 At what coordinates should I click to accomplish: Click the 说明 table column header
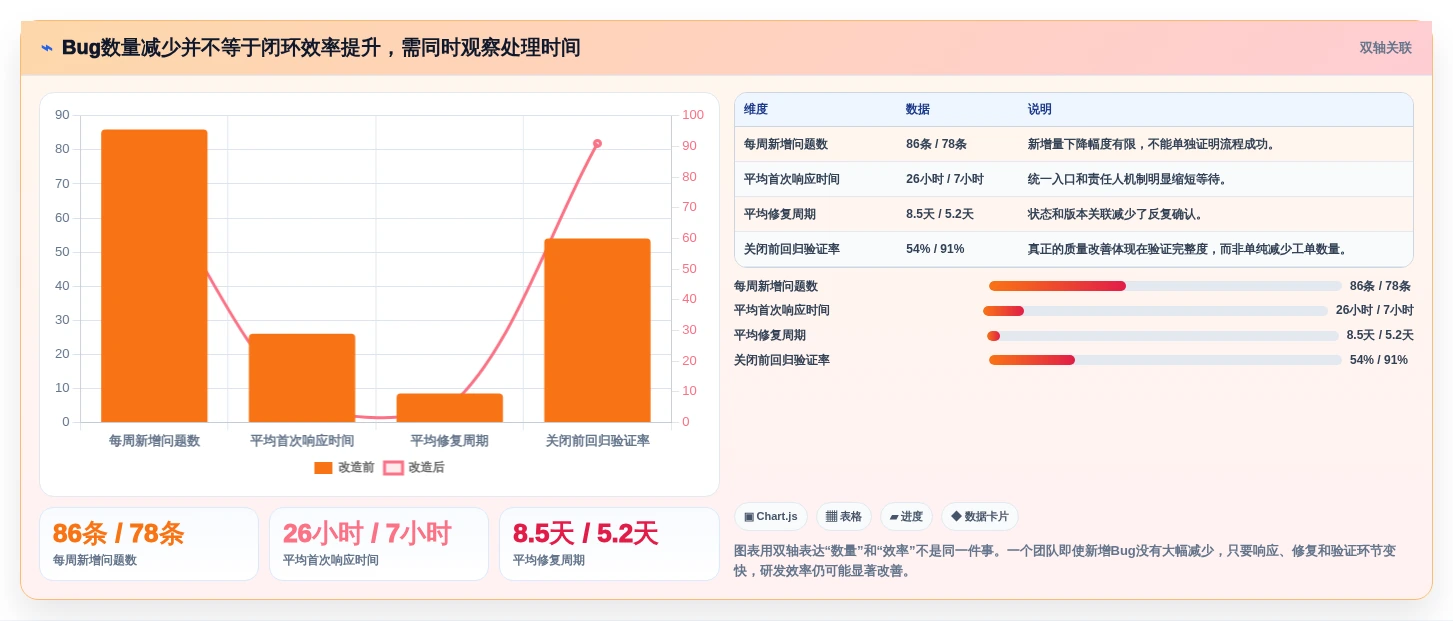[x=1040, y=109]
